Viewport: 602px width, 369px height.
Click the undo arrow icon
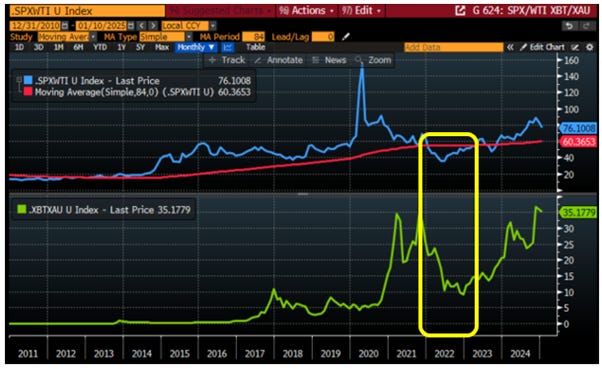pyautogui.click(x=569, y=26)
